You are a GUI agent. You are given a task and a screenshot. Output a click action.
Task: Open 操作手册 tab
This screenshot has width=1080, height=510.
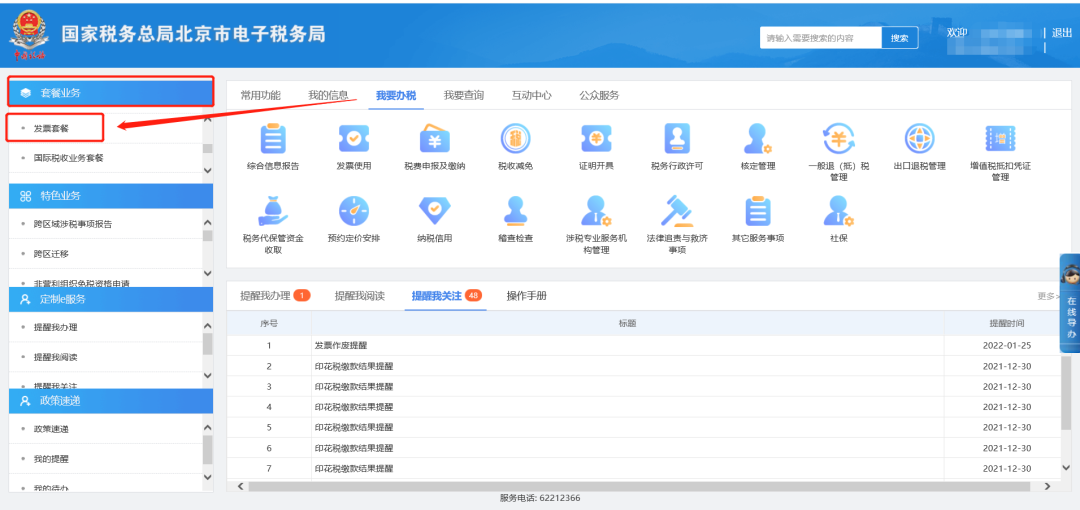[527, 296]
